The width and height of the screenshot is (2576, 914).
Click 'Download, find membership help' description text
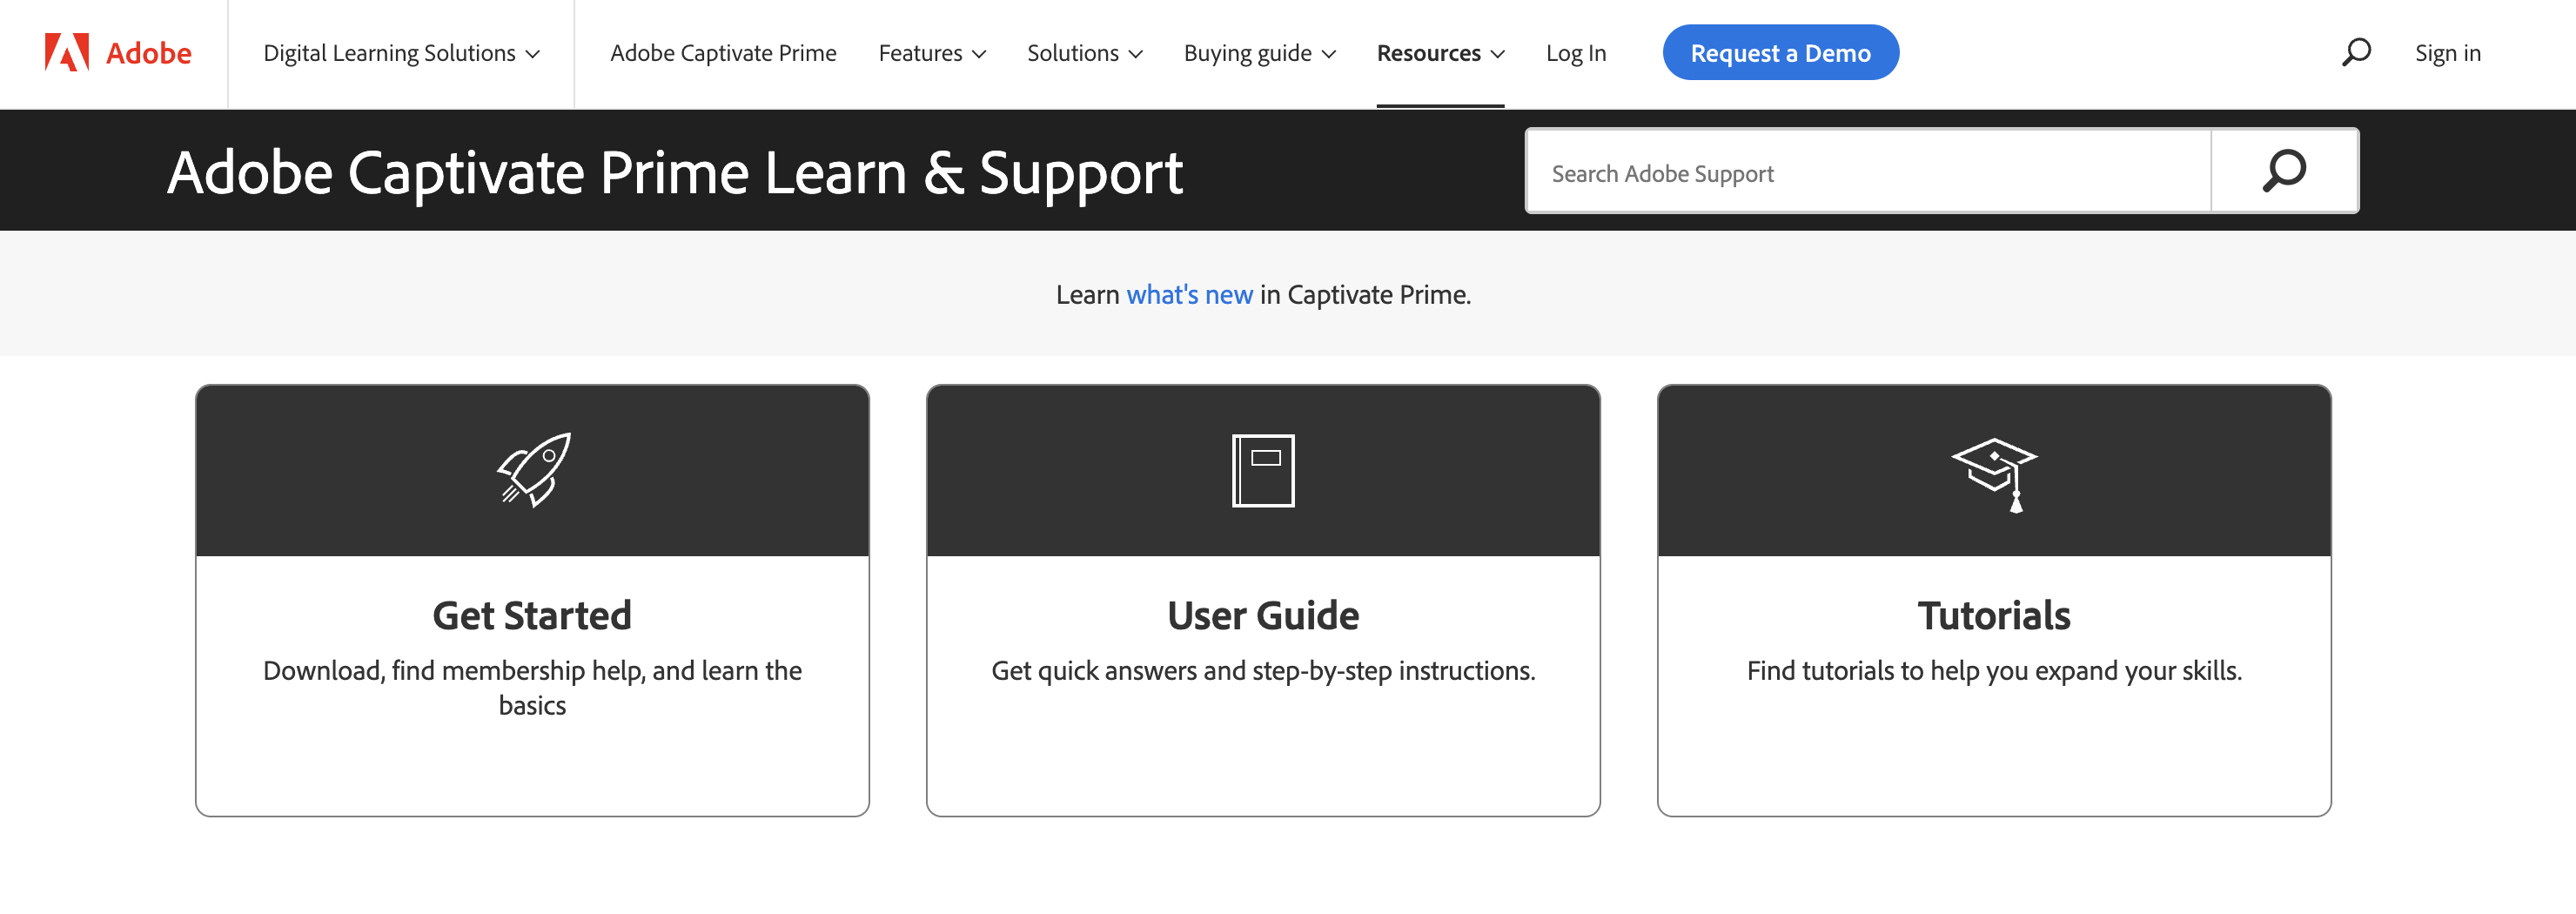tap(532, 688)
